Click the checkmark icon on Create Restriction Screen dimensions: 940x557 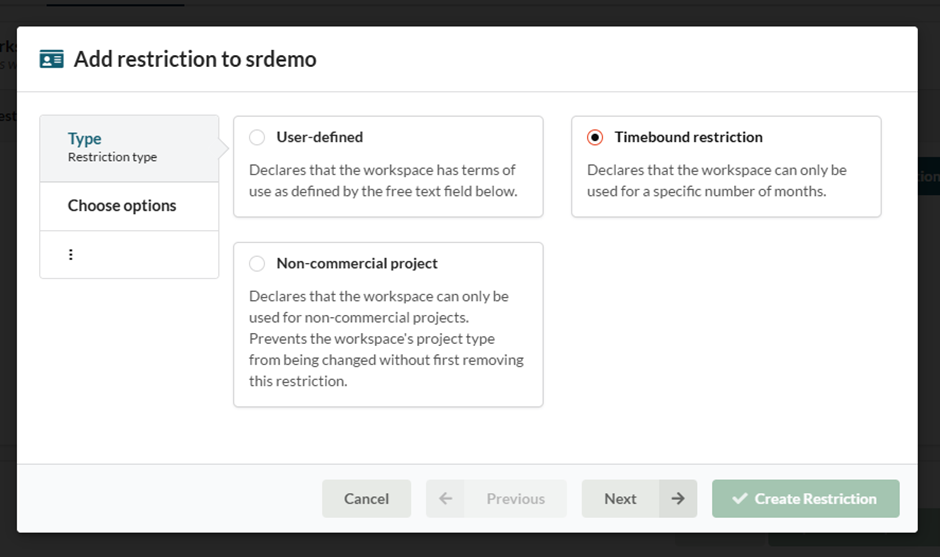click(x=740, y=499)
